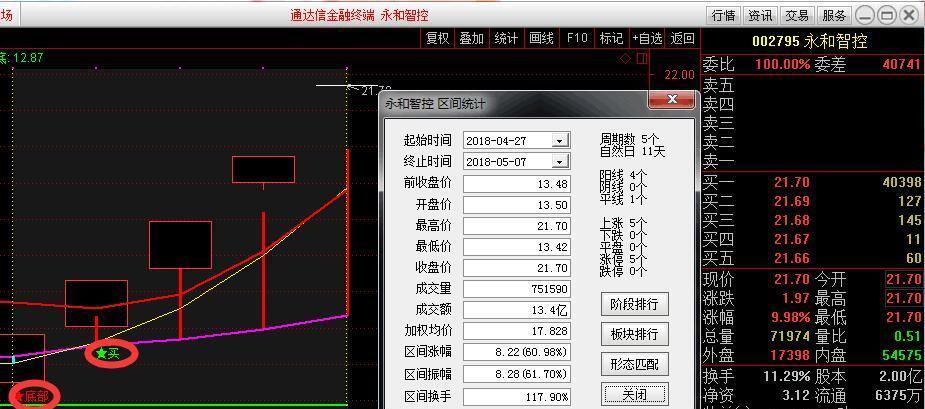The height and width of the screenshot is (409, 925).
Task: Minimize the main window
Action: (865, 15)
